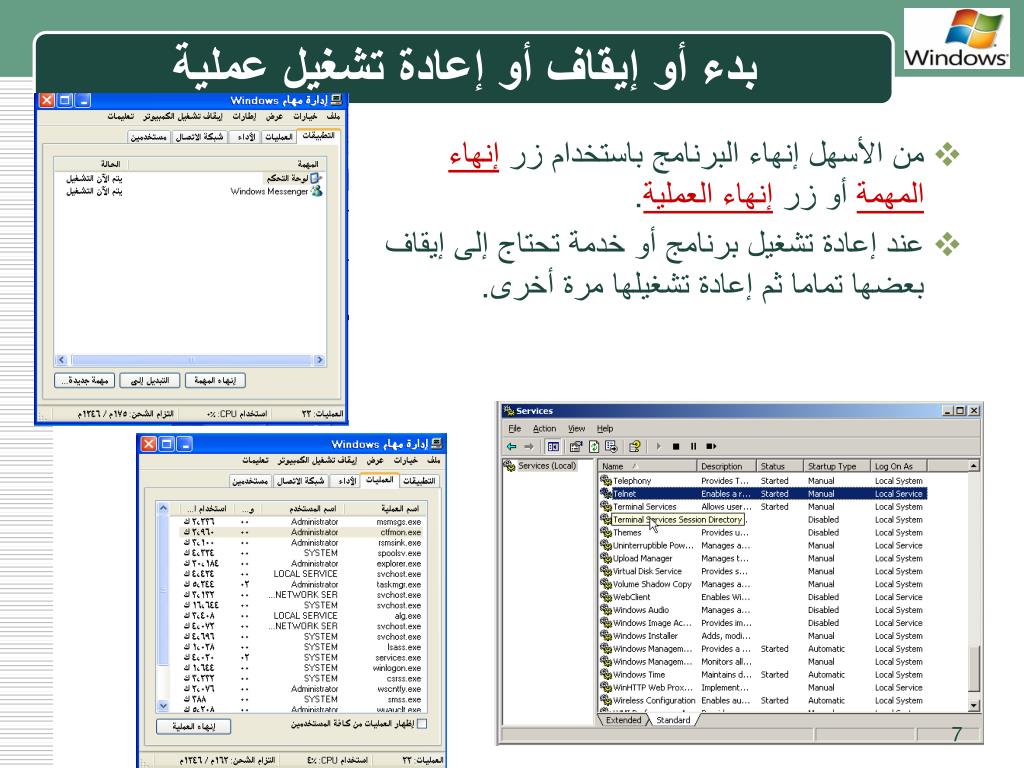Click the gear icon beside Windows Audio
1024x768 pixels.
click(605, 610)
